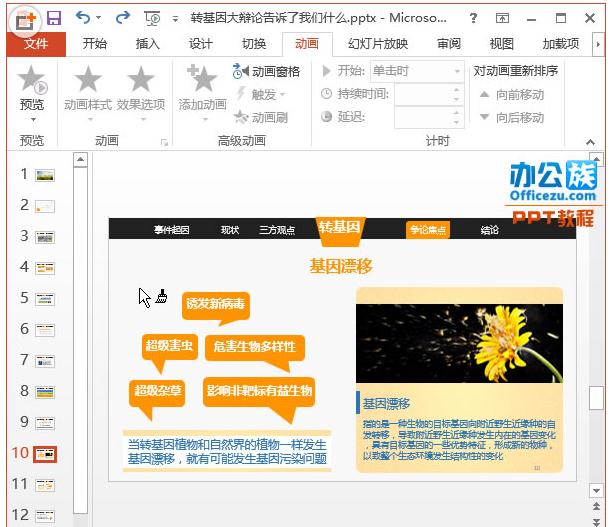Viewport: 611px width, 527px height.
Task: Switch to the 插入 ribbon tab
Action: pos(148,44)
